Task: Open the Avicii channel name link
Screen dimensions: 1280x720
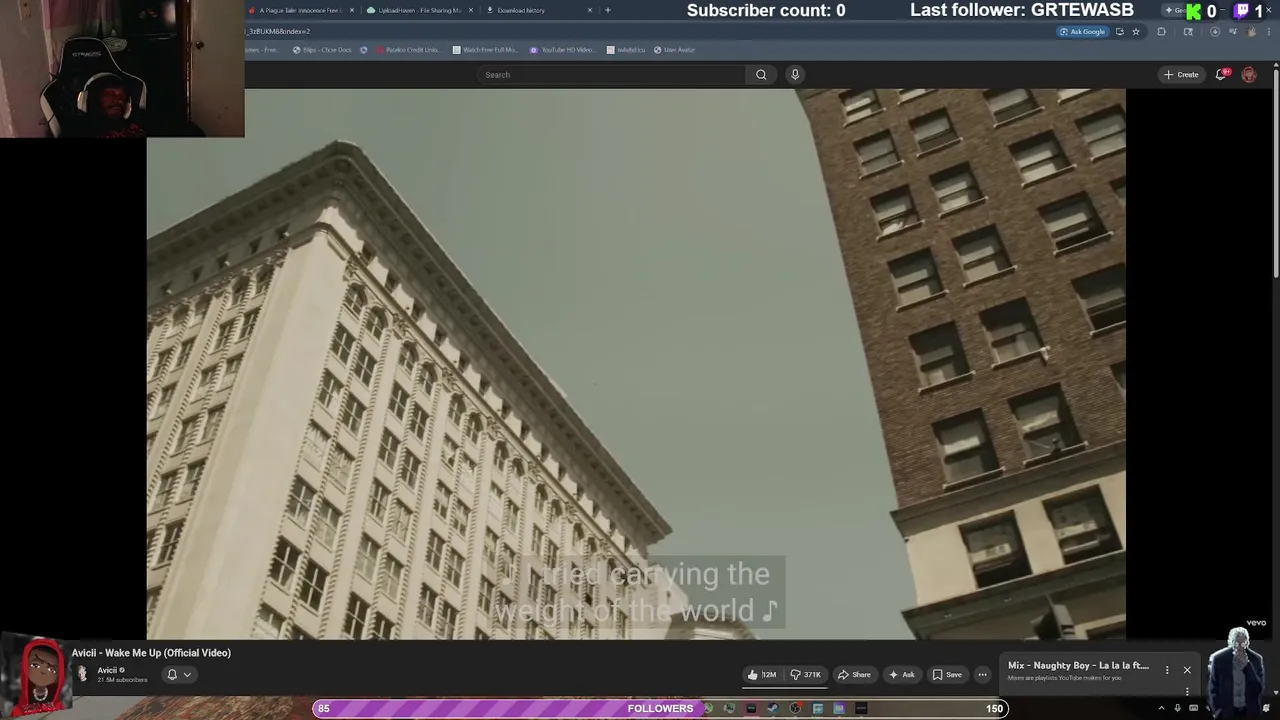Action: click(x=107, y=670)
